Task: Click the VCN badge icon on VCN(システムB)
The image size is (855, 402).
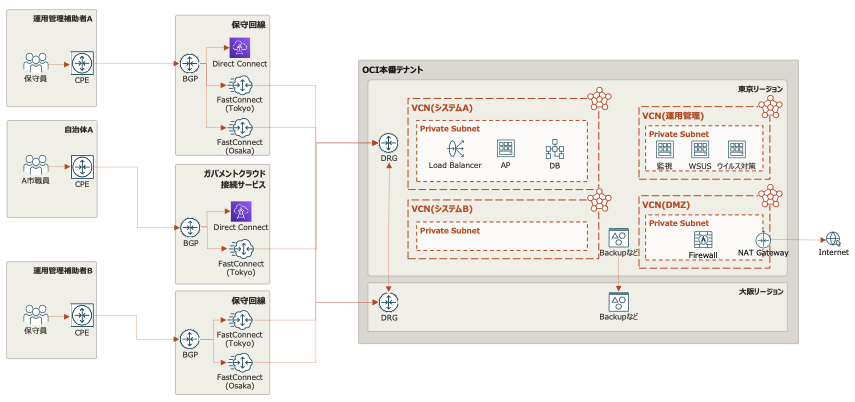Action: [600, 199]
